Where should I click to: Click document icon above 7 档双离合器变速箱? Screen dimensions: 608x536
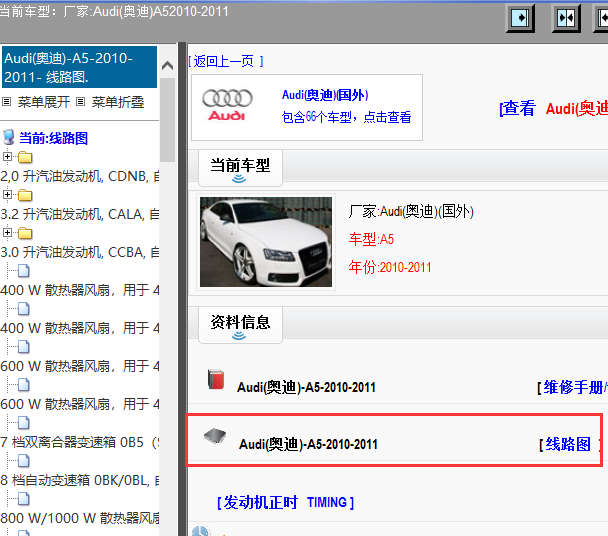tap(24, 423)
